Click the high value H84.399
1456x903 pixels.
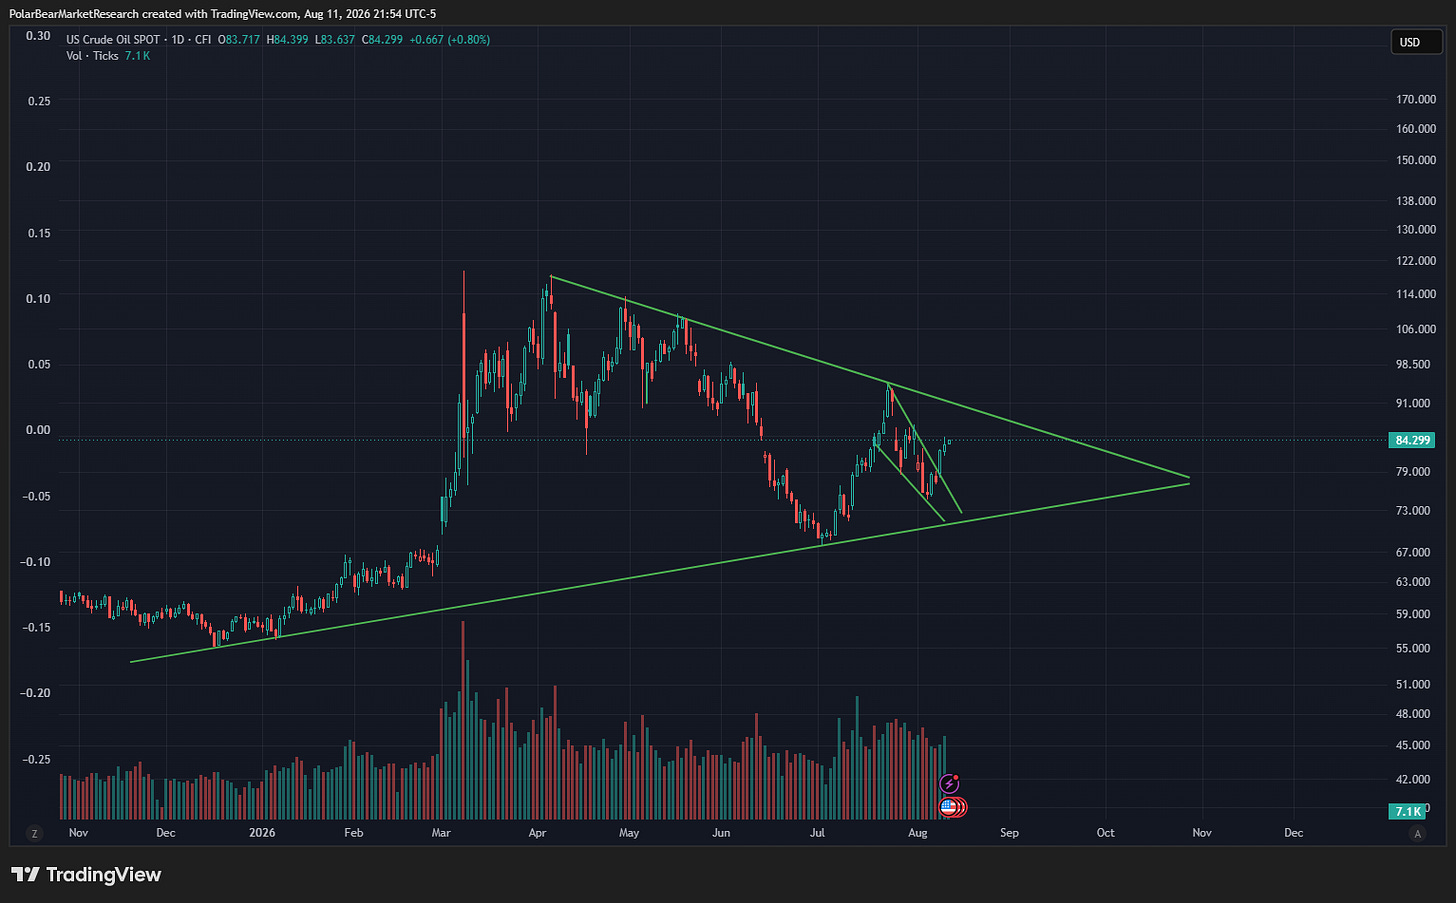[287, 40]
